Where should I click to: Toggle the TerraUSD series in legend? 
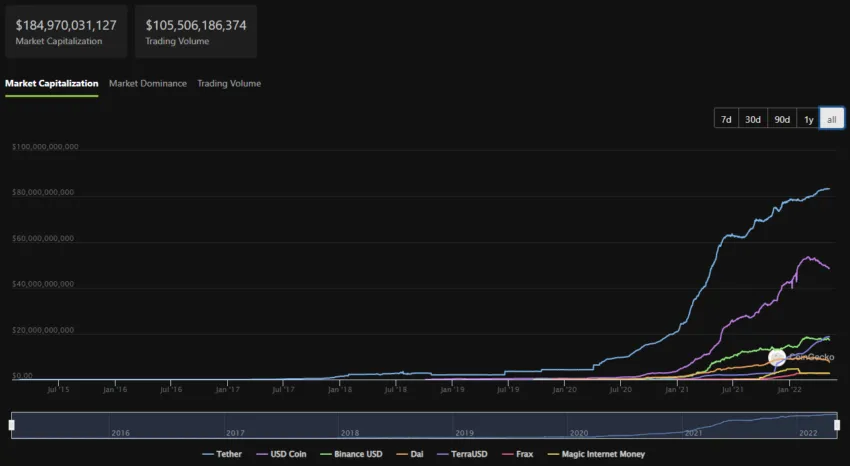coord(462,454)
